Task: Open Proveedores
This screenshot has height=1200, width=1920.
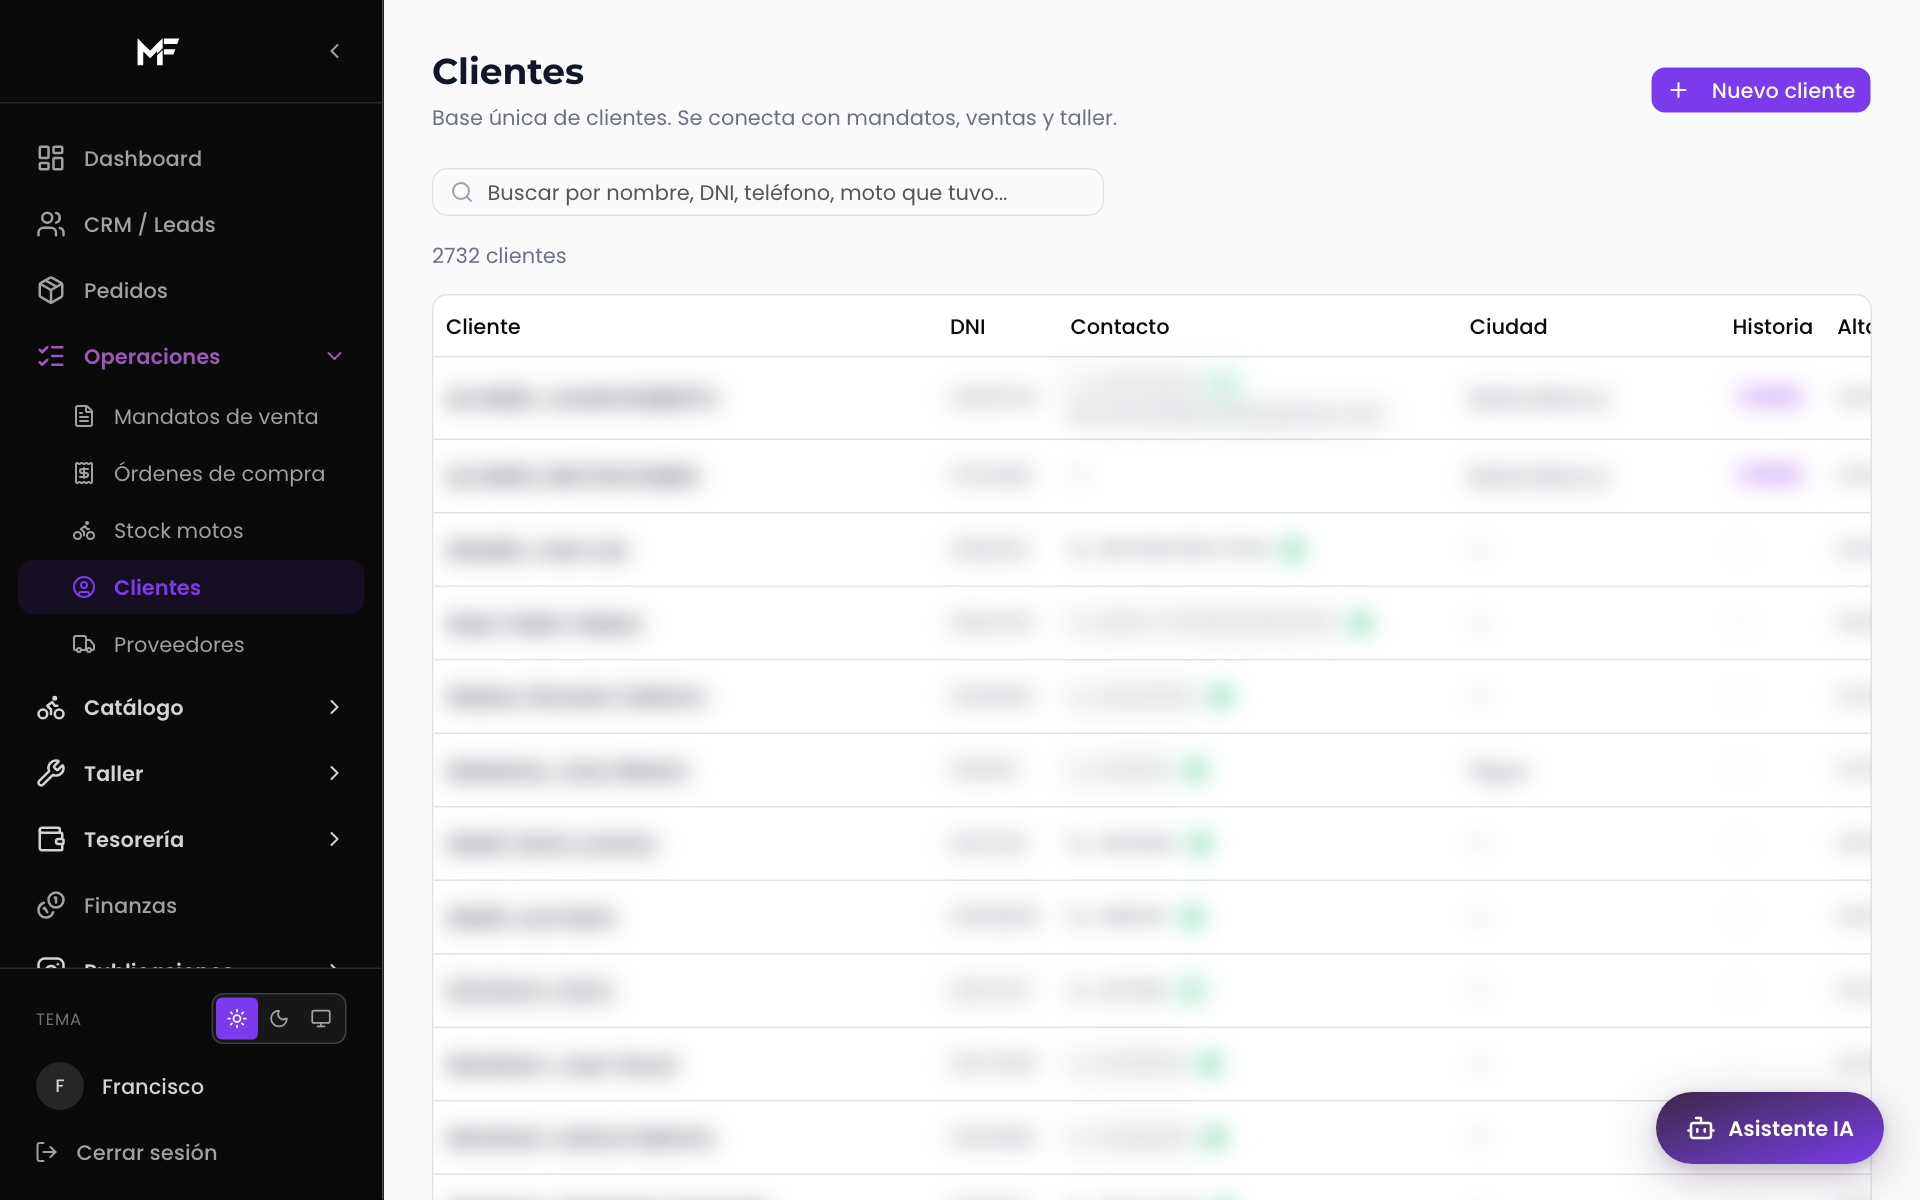Action: click(x=191, y=644)
